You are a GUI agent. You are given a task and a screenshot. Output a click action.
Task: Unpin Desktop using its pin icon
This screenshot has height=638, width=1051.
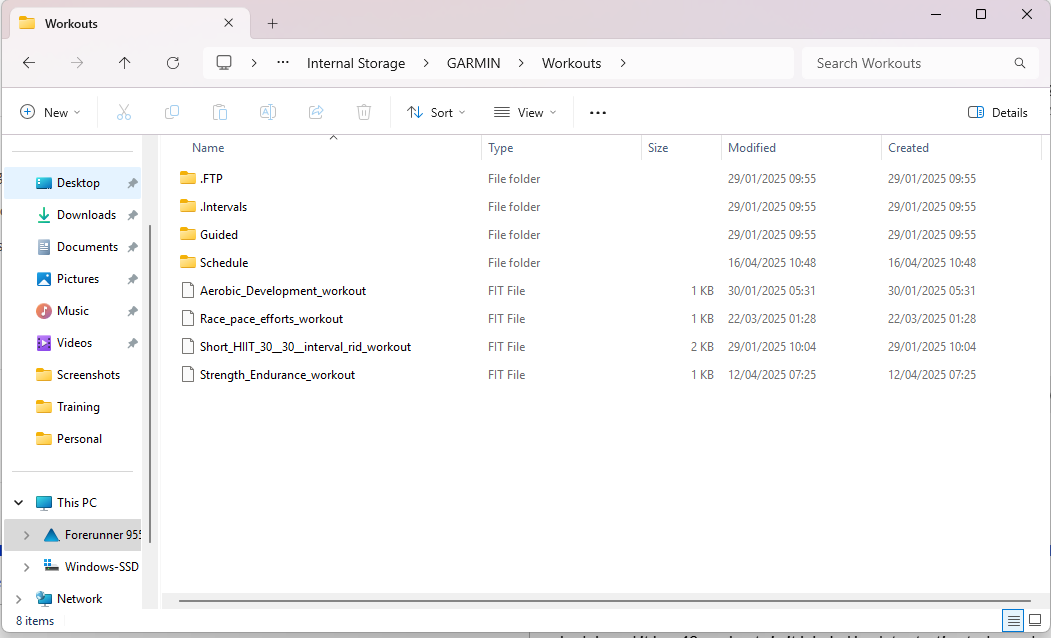[x=133, y=183]
